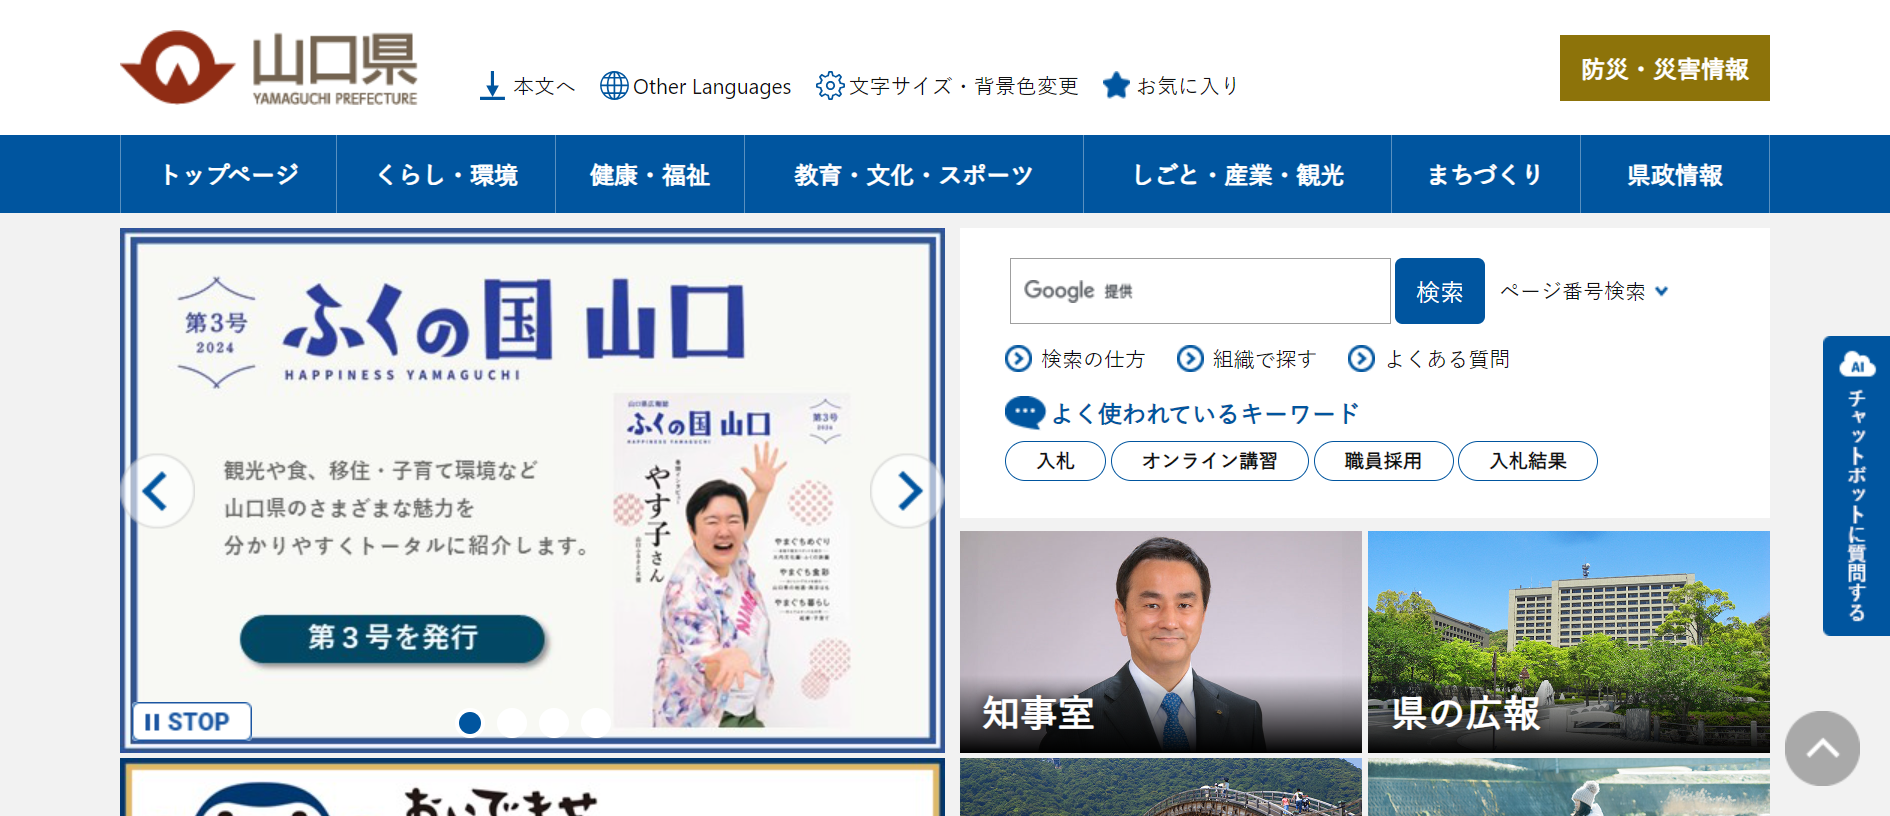Show the next carousel slide
1890x816 pixels.
coord(907,491)
